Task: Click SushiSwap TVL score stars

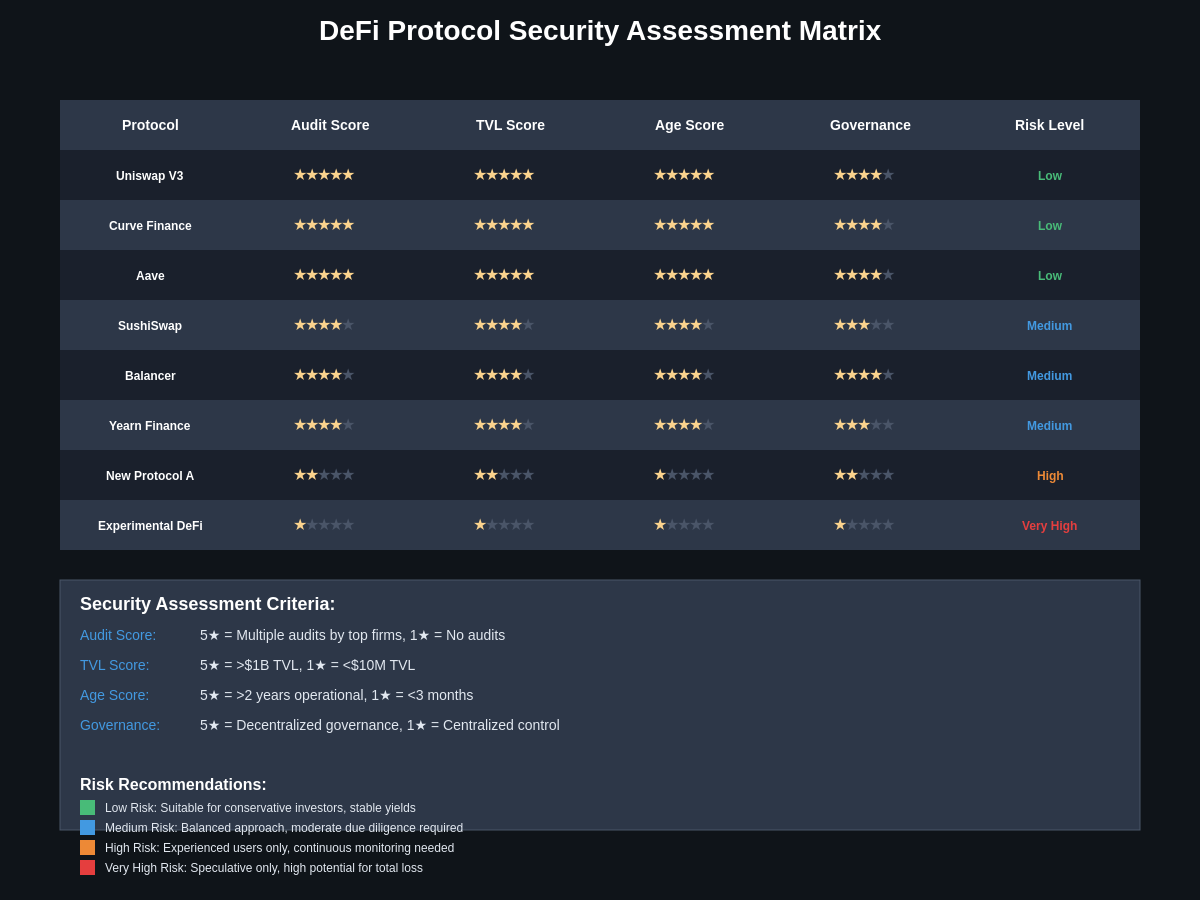Action: click(504, 325)
